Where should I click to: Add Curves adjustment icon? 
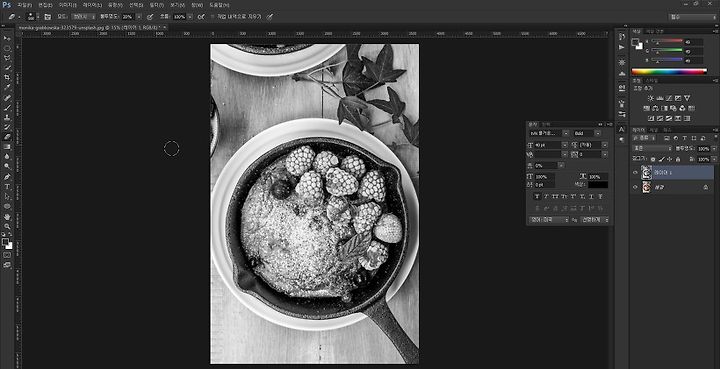click(x=669, y=98)
